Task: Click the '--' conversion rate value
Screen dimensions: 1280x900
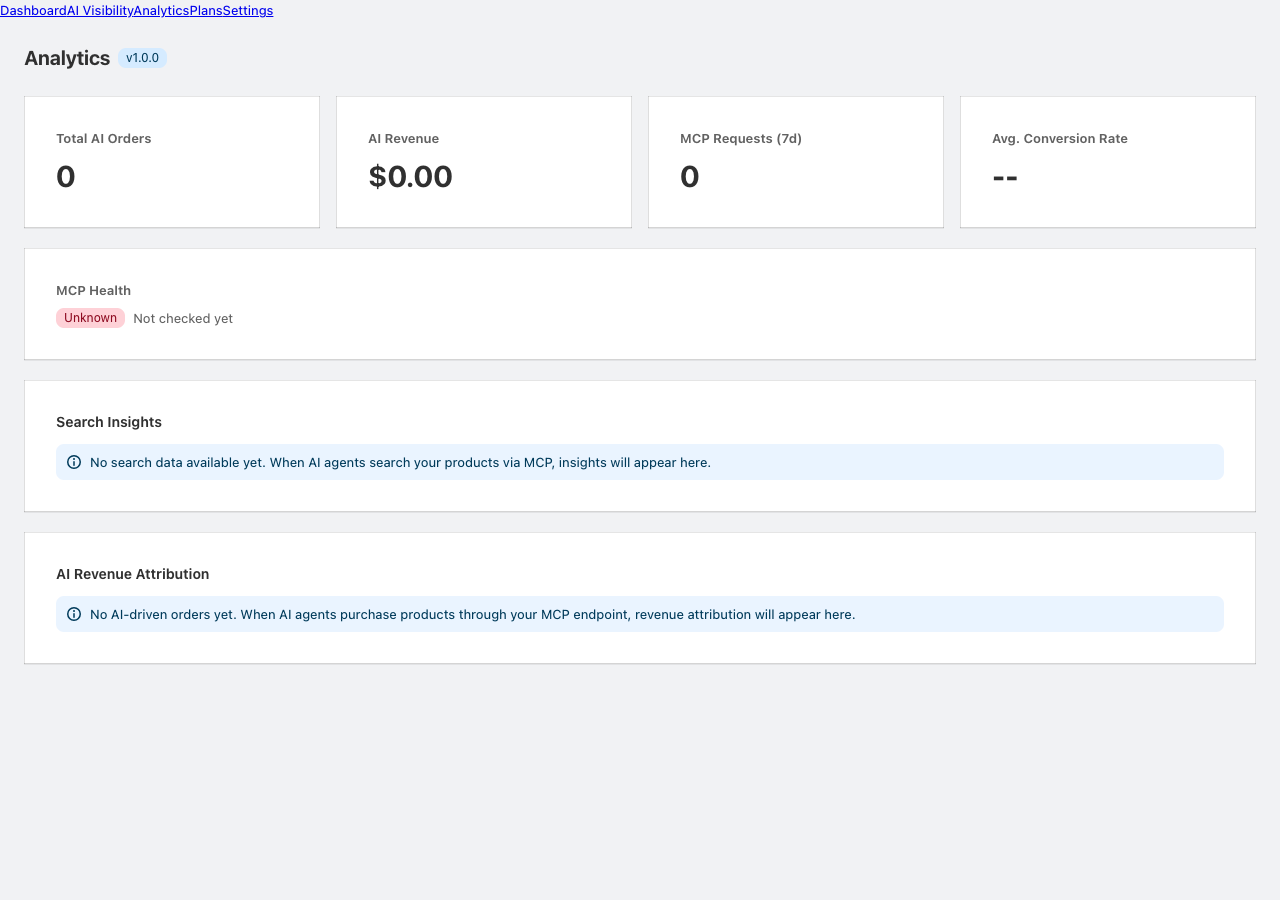Action: tap(1005, 177)
